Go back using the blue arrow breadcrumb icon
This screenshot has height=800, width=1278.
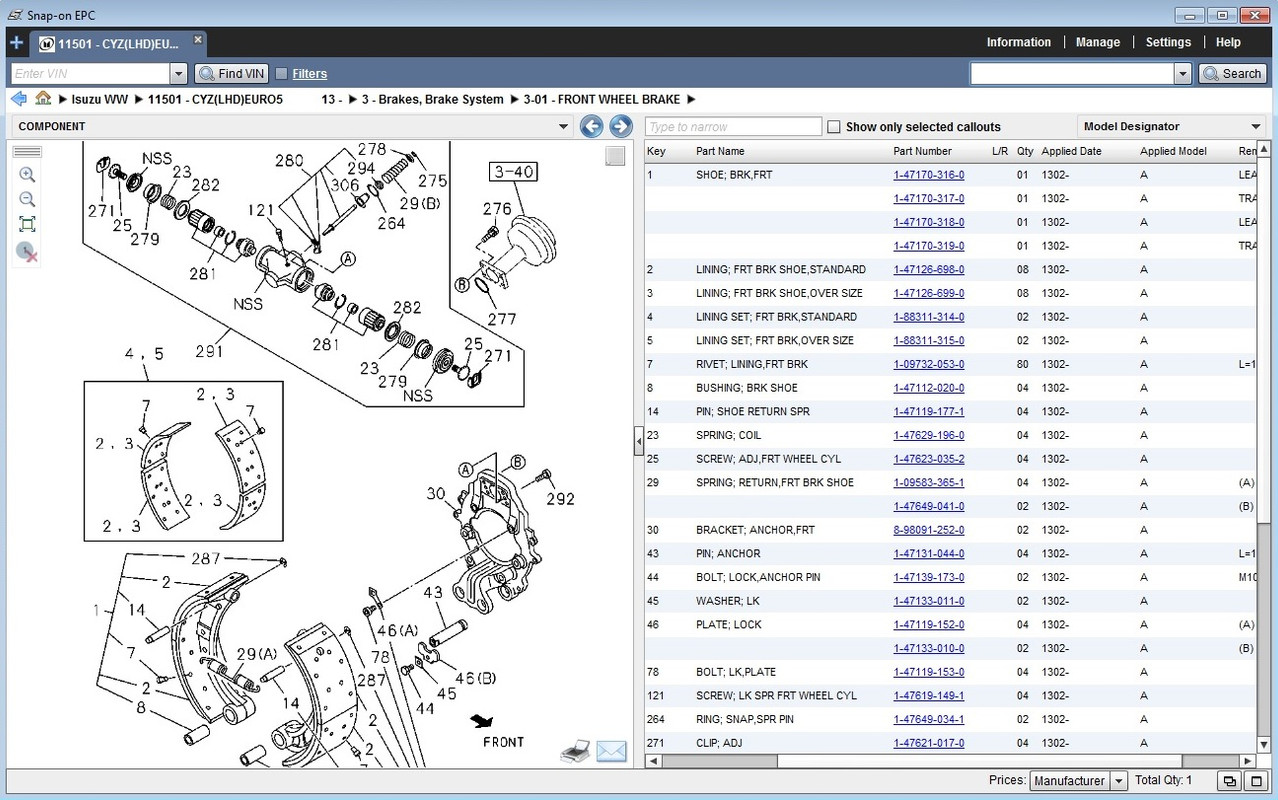(18, 99)
